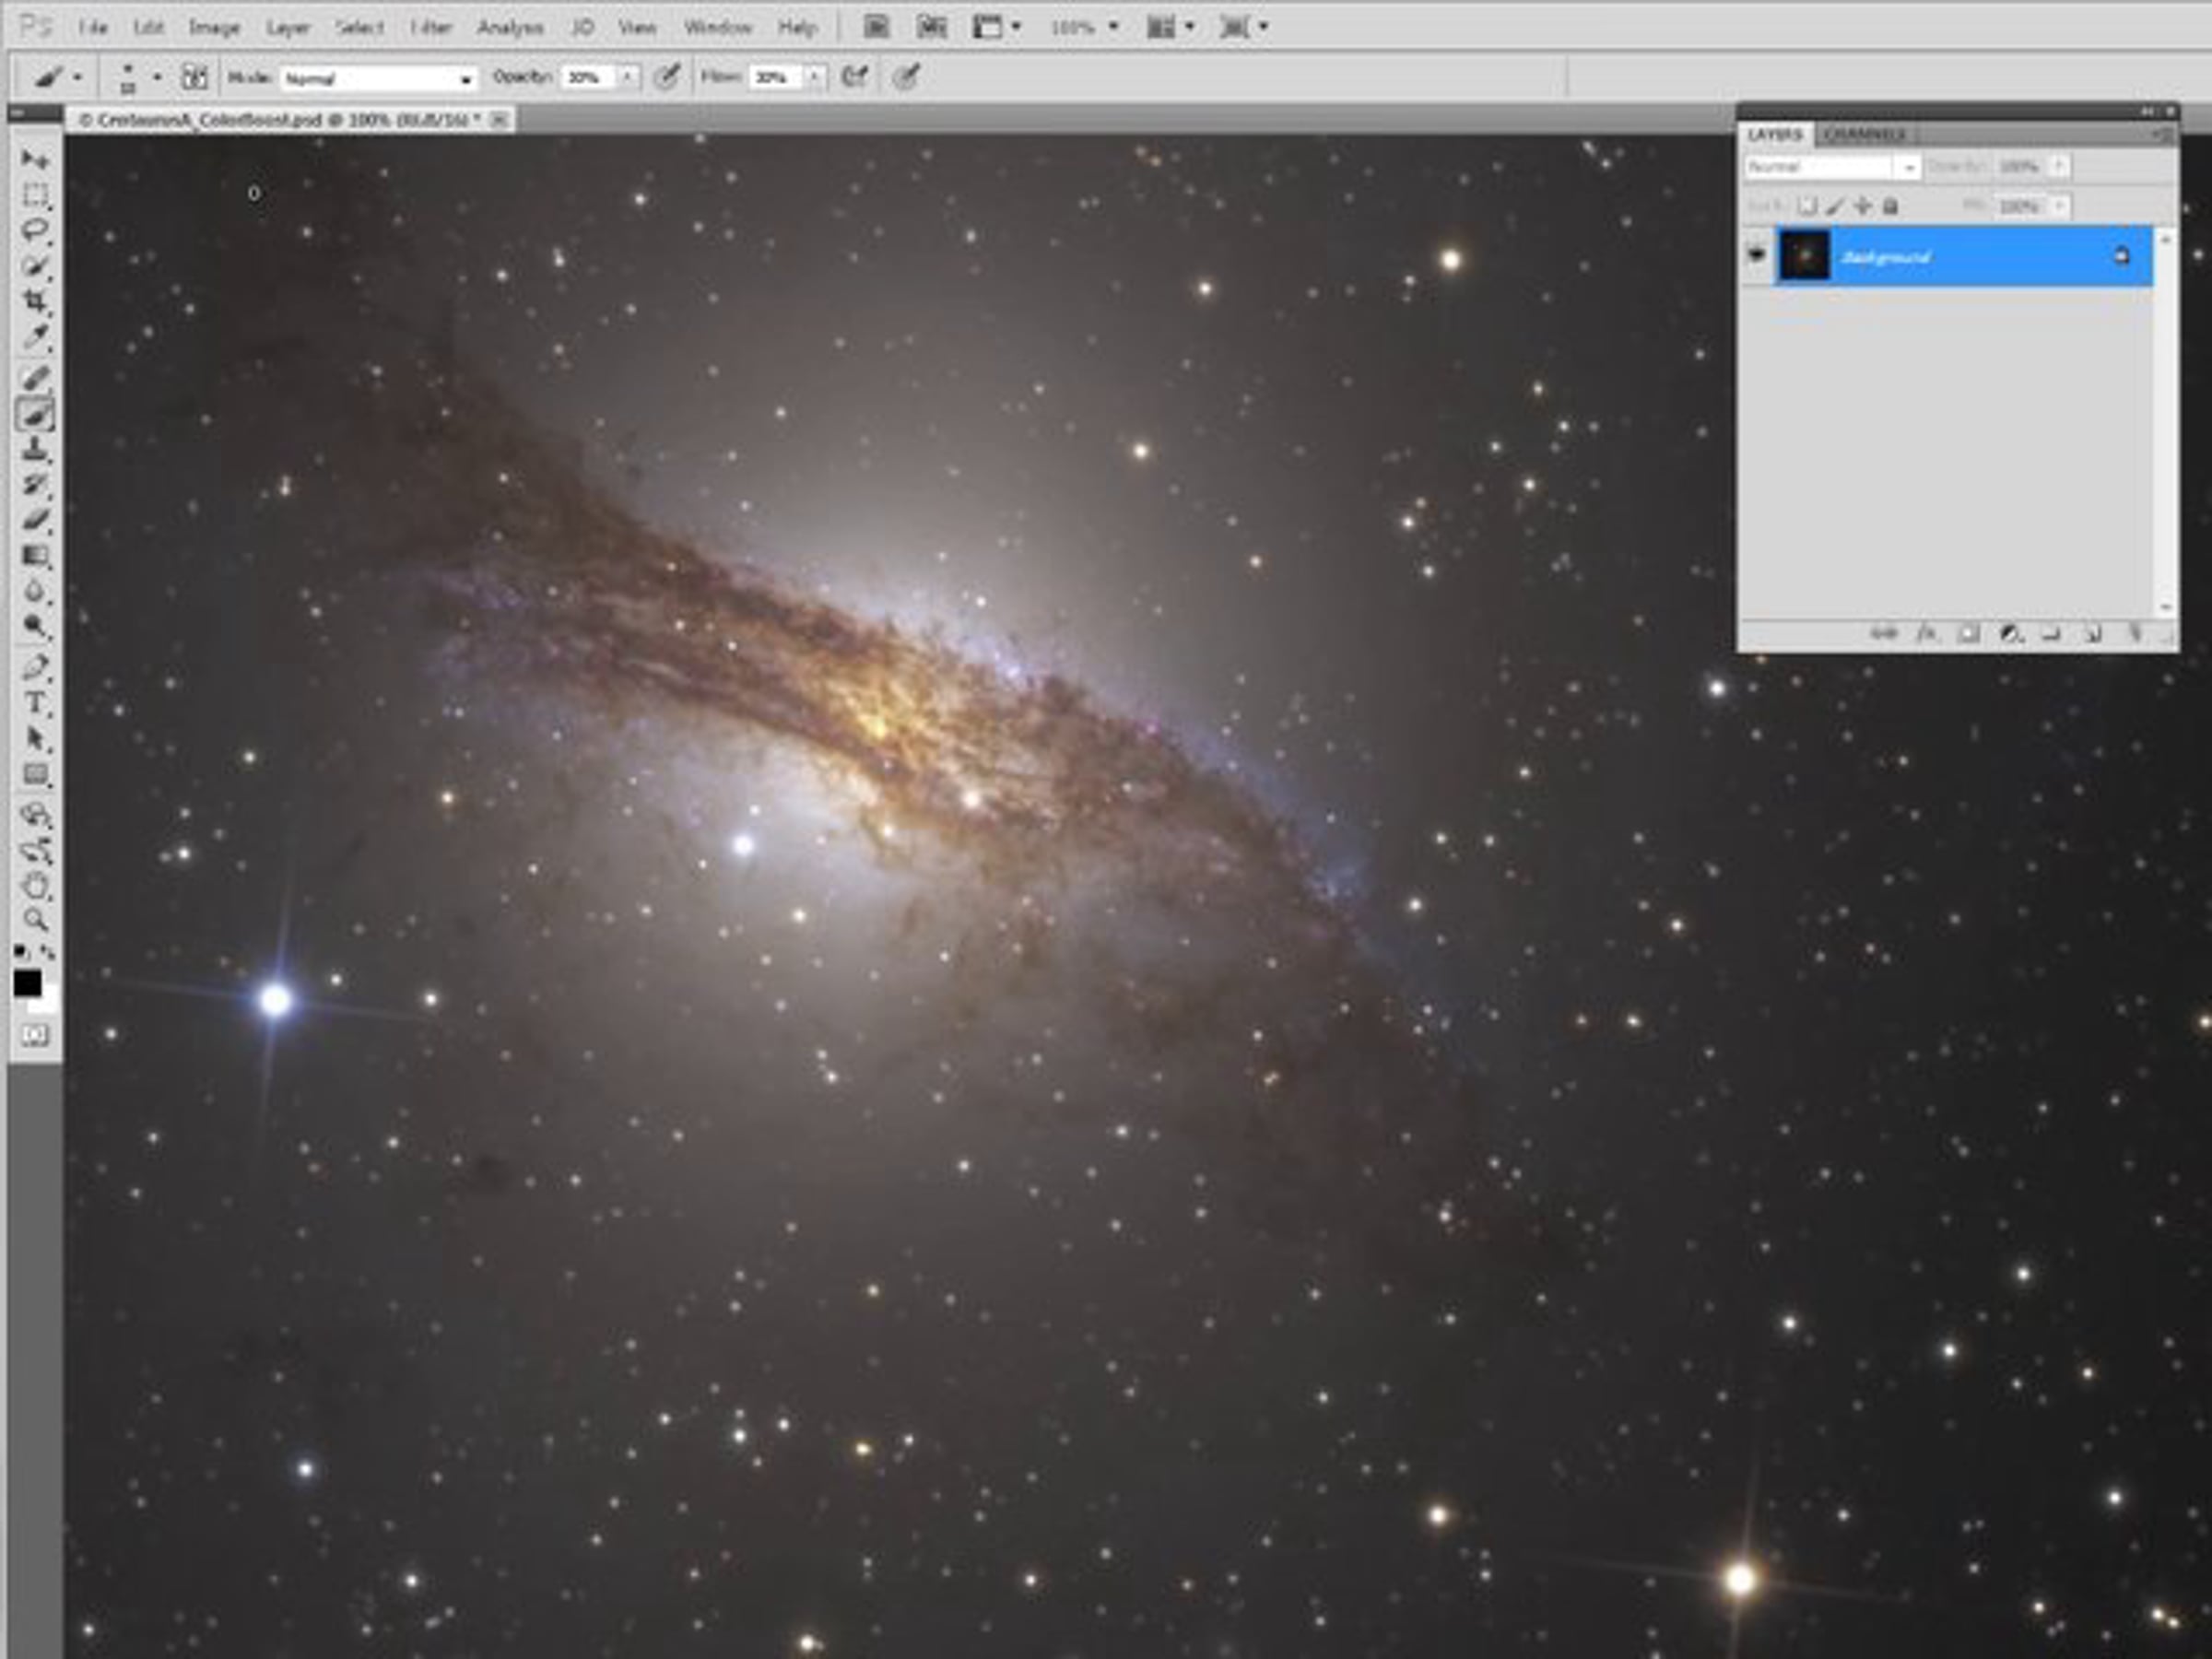Image resolution: width=2212 pixels, height=1659 pixels.
Task: Toggle lock all layer icon
Action: click(x=1890, y=206)
